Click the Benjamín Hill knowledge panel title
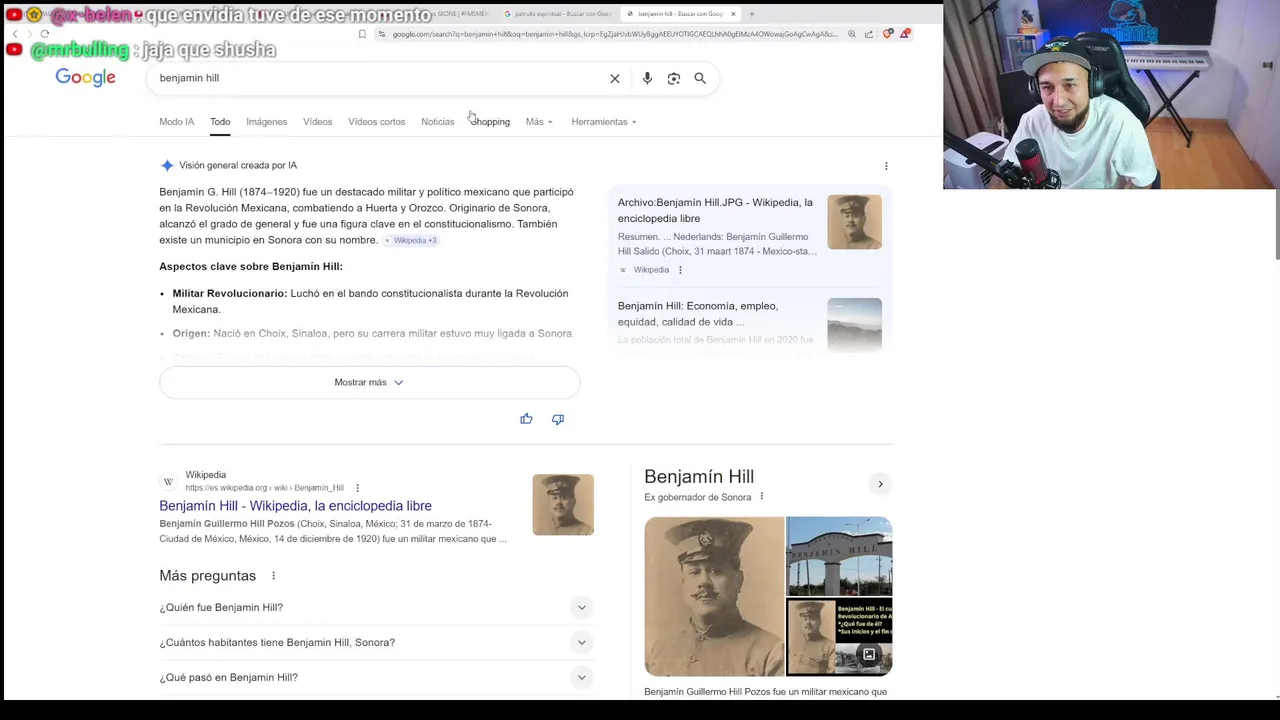 point(699,477)
